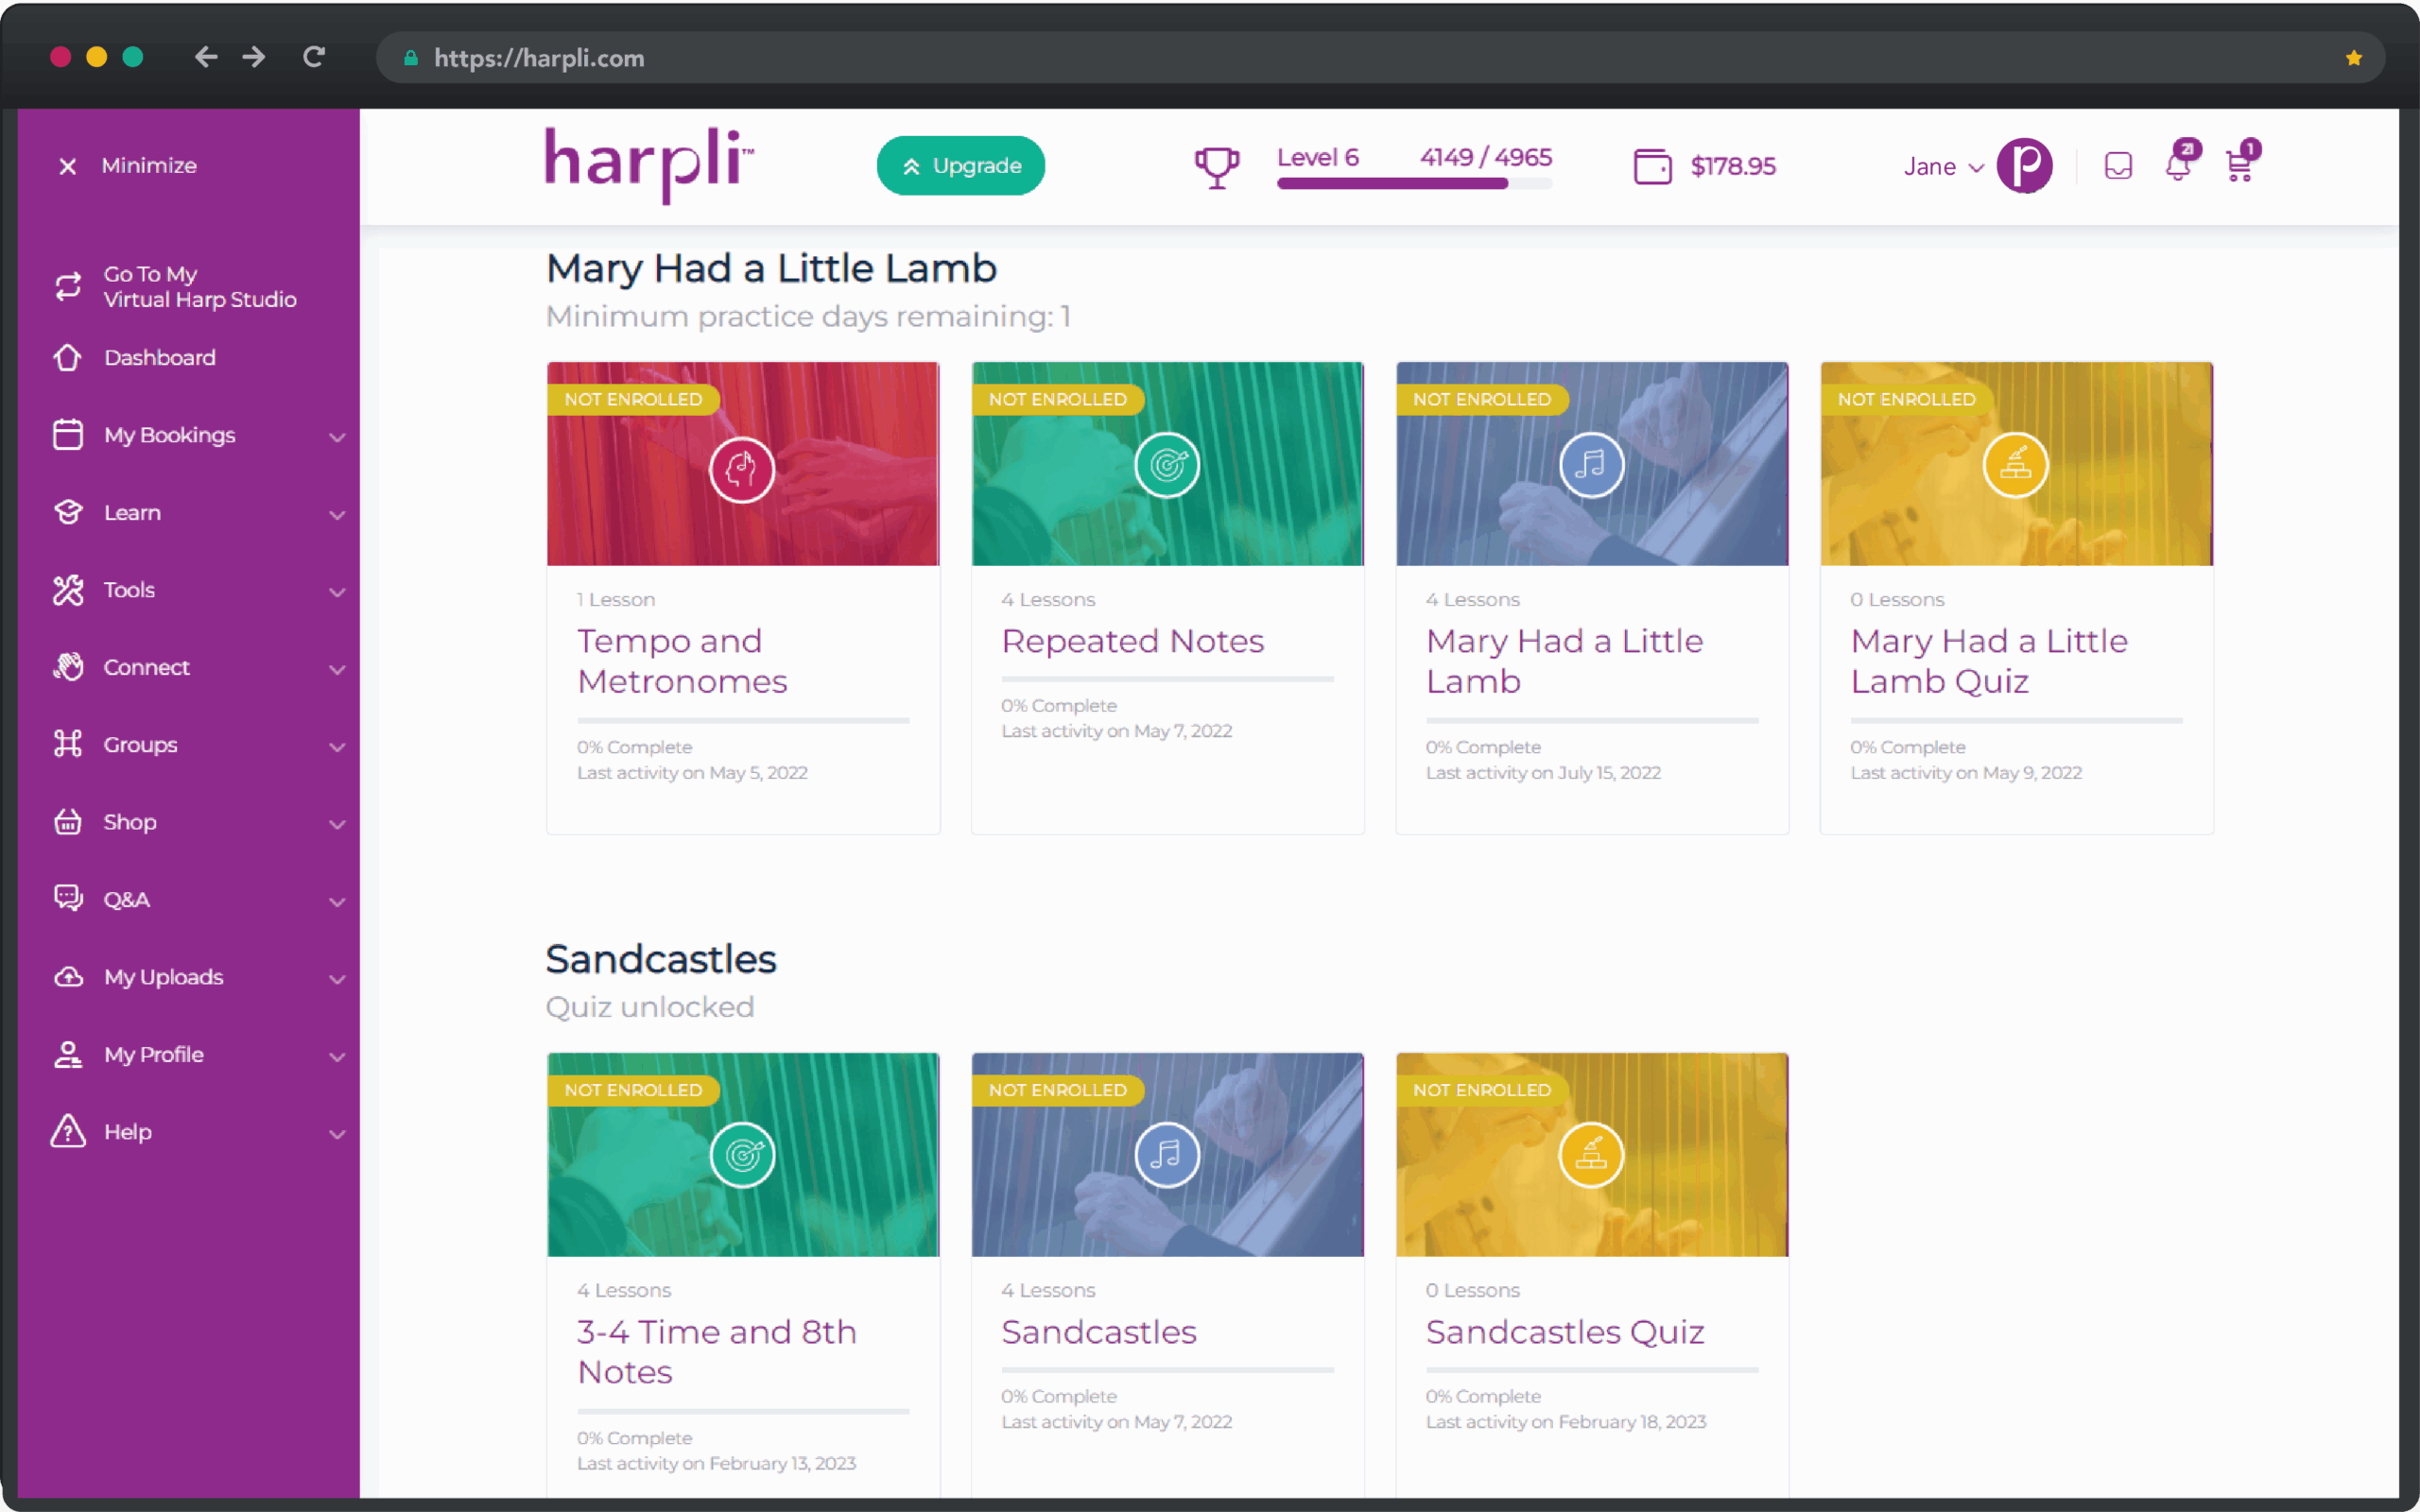Expand the Groups submenu chevron
This screenshot has width=2420, height=1512.
[x=337, y=747]
